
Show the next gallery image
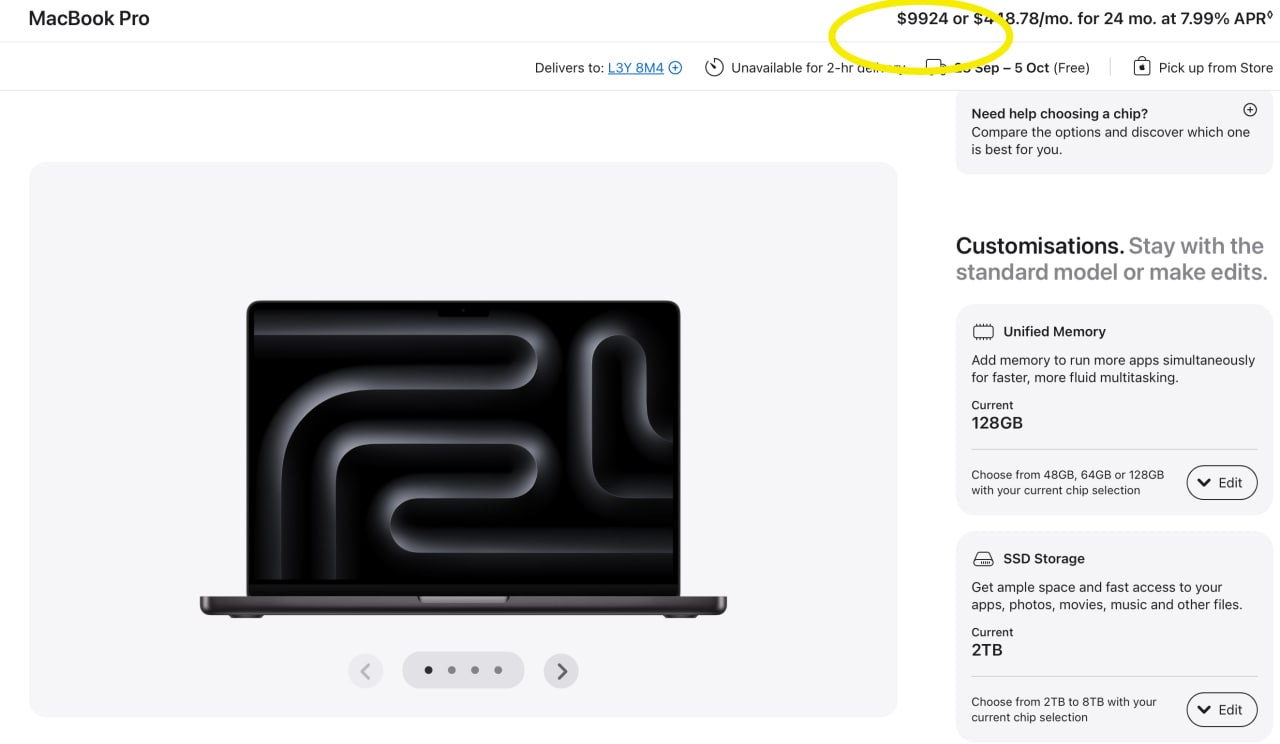coord(561,671)
